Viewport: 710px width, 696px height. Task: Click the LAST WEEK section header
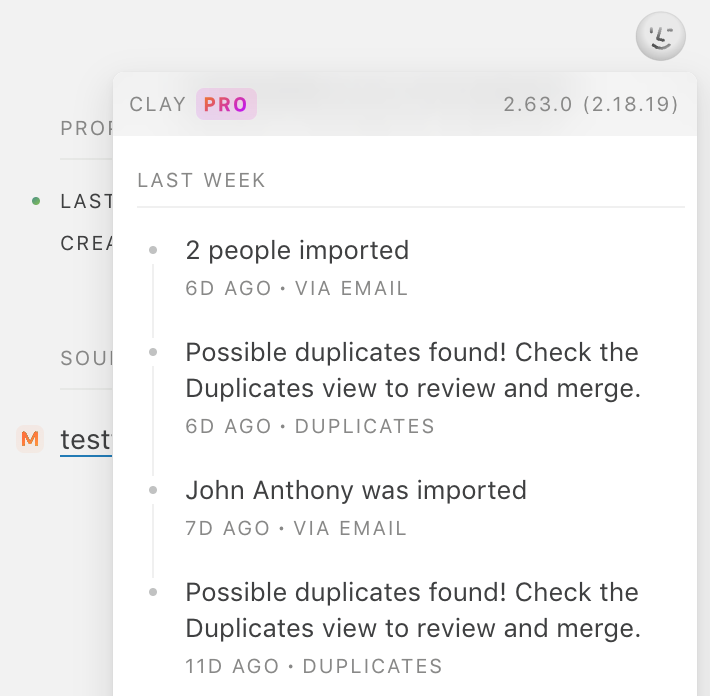click(x=202, y=181)
